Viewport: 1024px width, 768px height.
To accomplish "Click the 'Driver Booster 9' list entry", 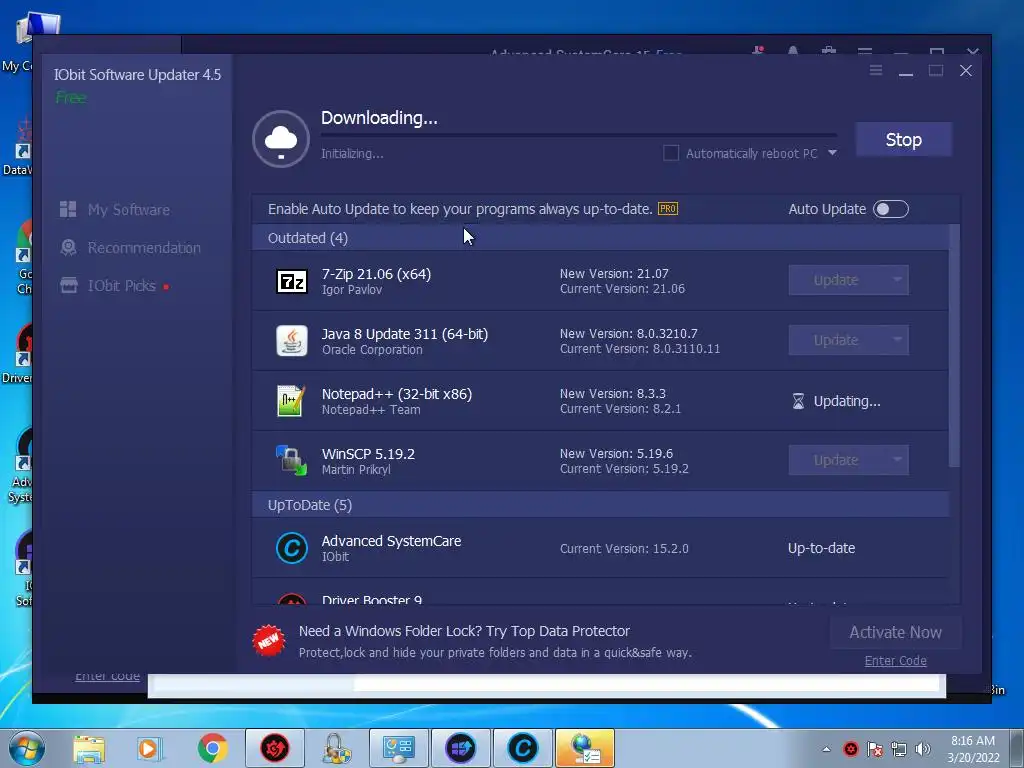I will click(372, 600).
